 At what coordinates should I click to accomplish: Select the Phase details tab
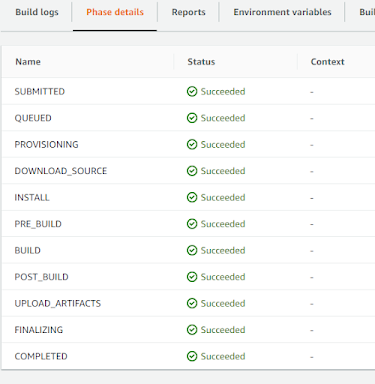pos(115,12)
